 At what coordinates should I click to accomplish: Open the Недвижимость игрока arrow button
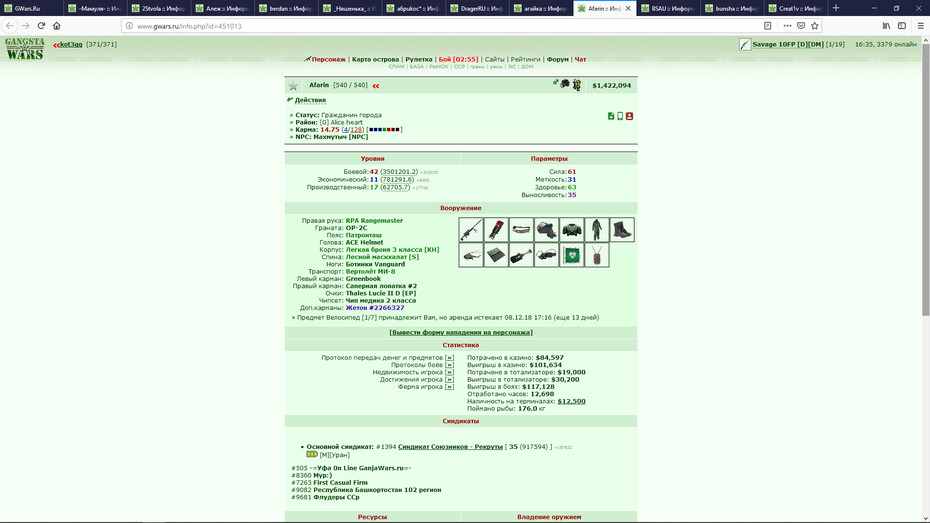pyautogui.click(x=449, y=372)
